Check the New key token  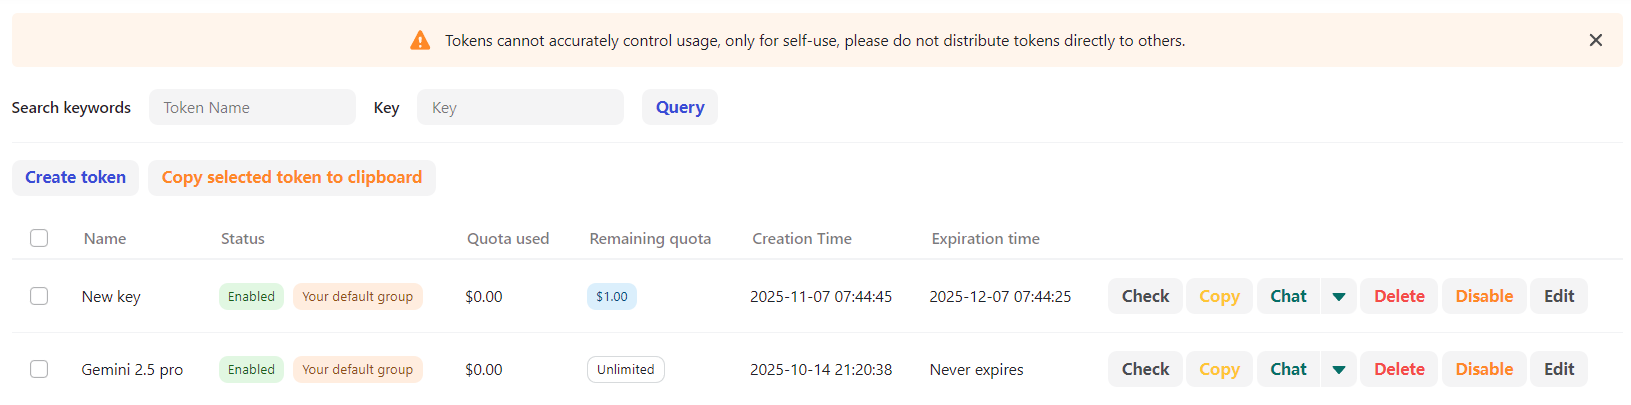[1145, 296]
